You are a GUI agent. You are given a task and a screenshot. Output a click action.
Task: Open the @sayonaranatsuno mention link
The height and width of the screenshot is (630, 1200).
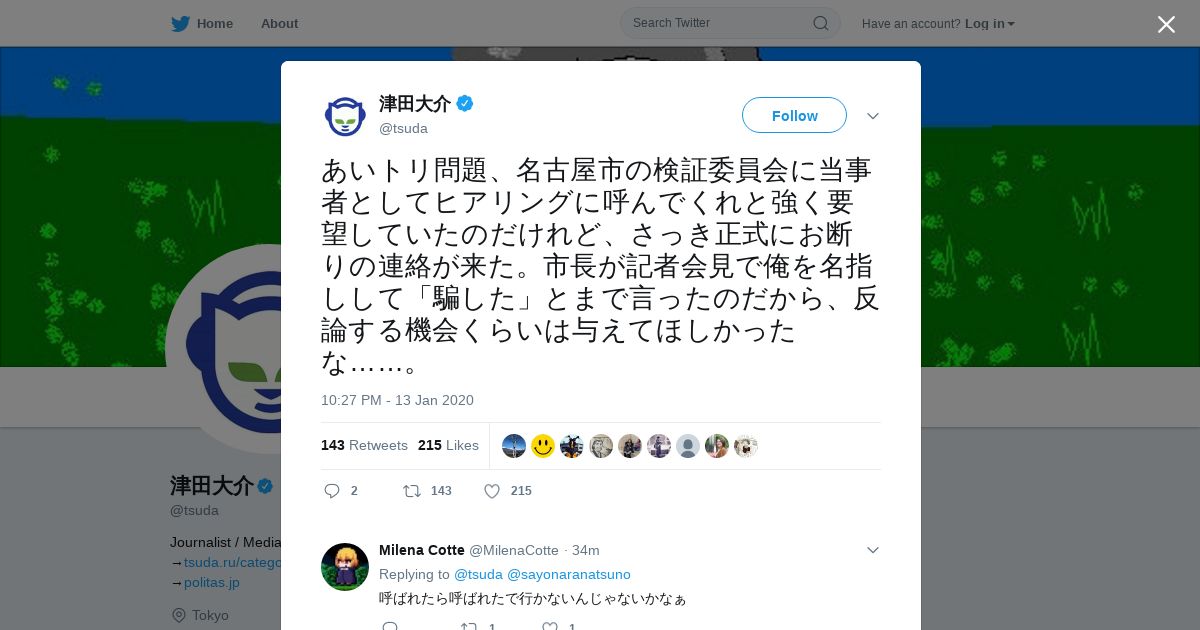click(x=569, y=574)
